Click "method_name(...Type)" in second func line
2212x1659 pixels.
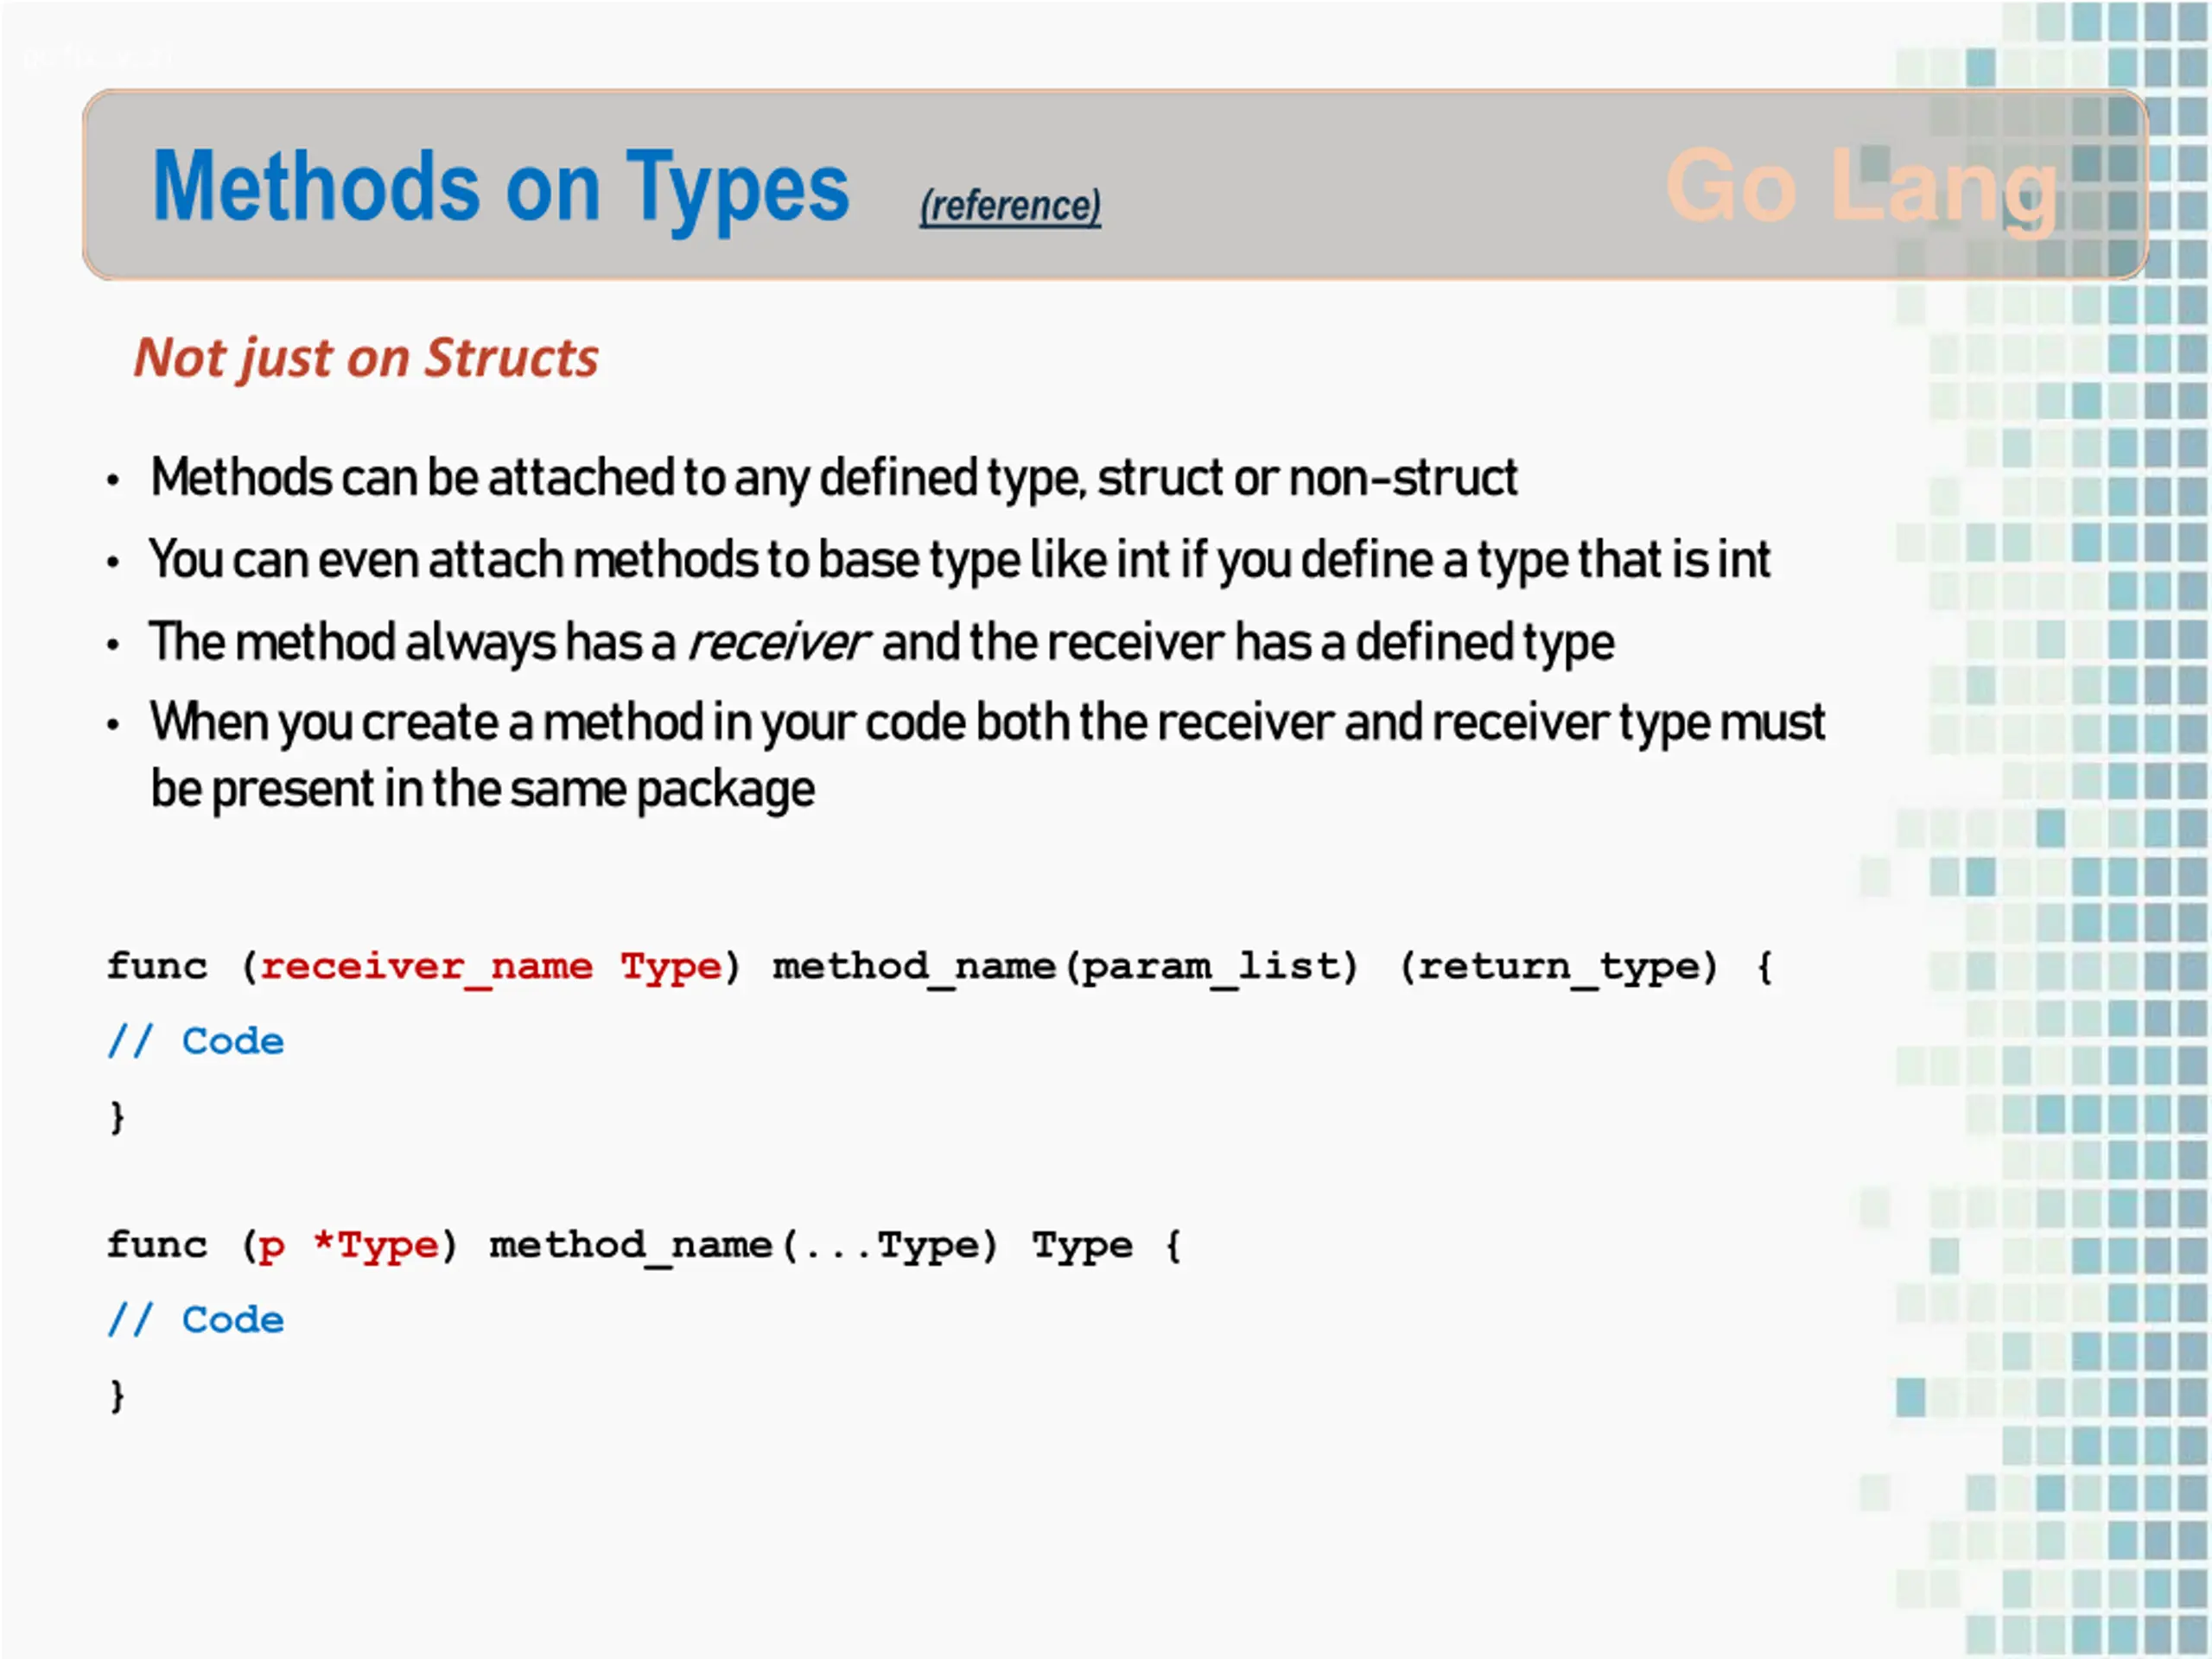[744, 1246]
